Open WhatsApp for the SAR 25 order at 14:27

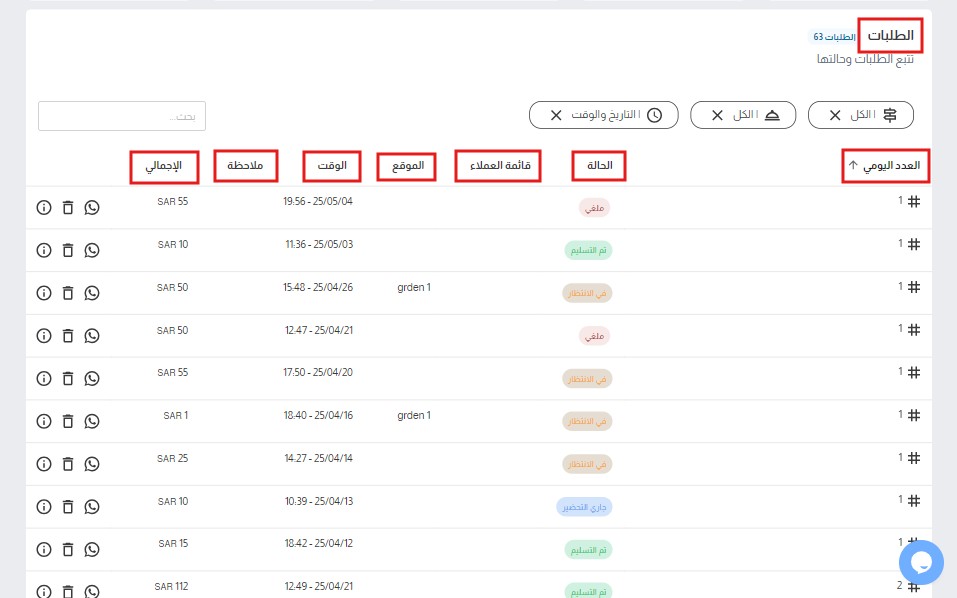coord(92,464)
